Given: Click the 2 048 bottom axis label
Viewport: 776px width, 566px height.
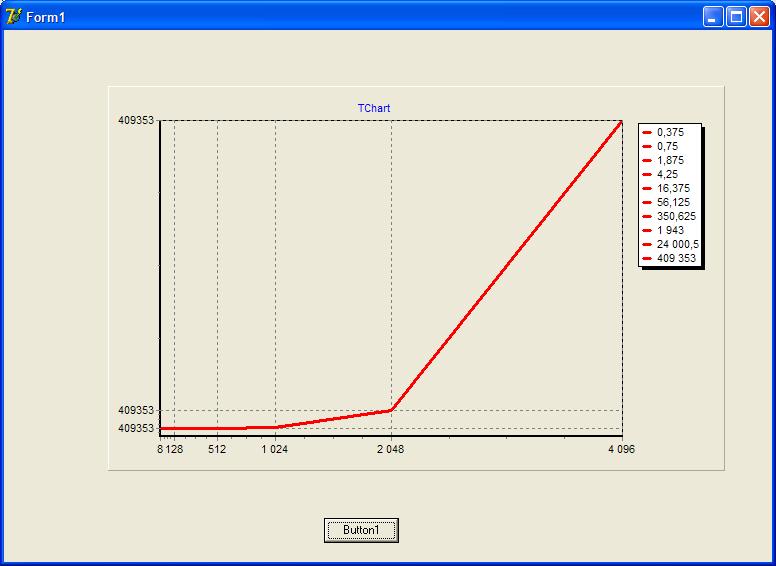Looking at the screenshot, I should (391, 450).
